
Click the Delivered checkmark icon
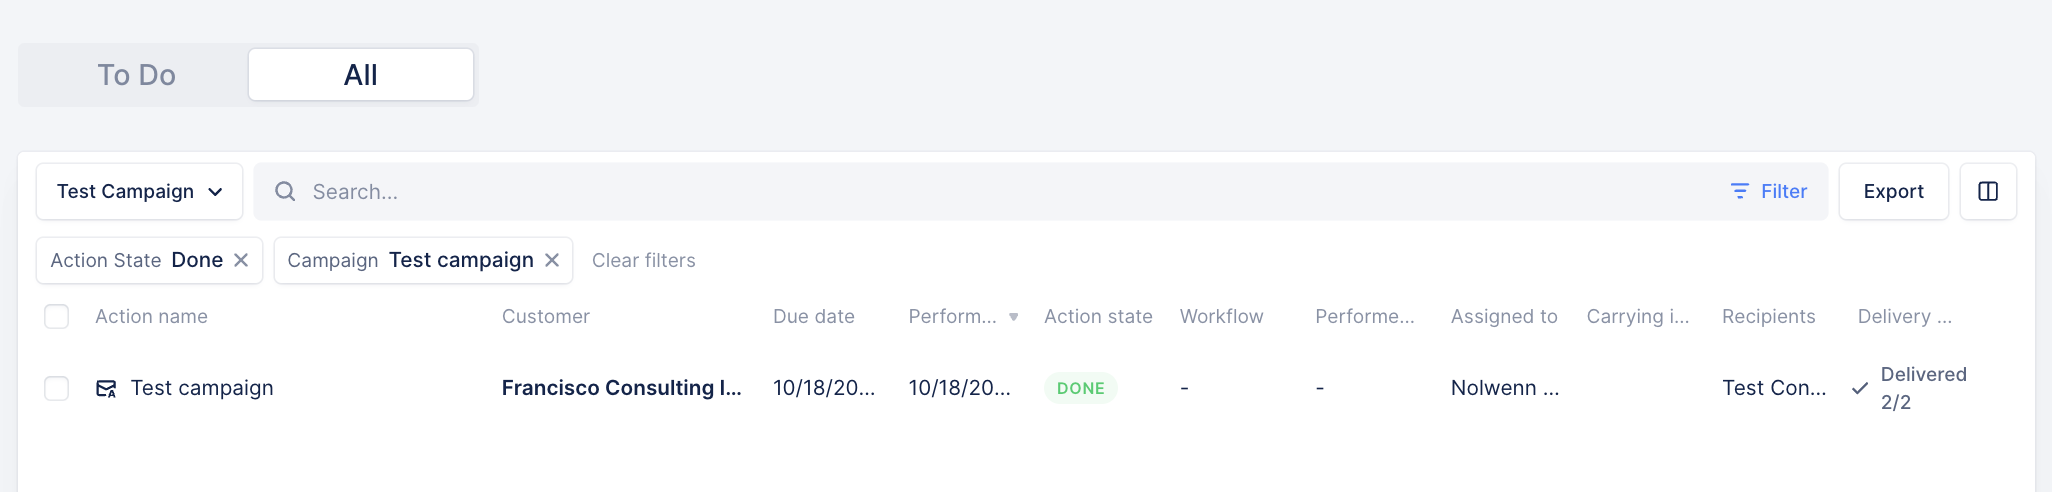pyautogui.click(x=1859, y=388)
